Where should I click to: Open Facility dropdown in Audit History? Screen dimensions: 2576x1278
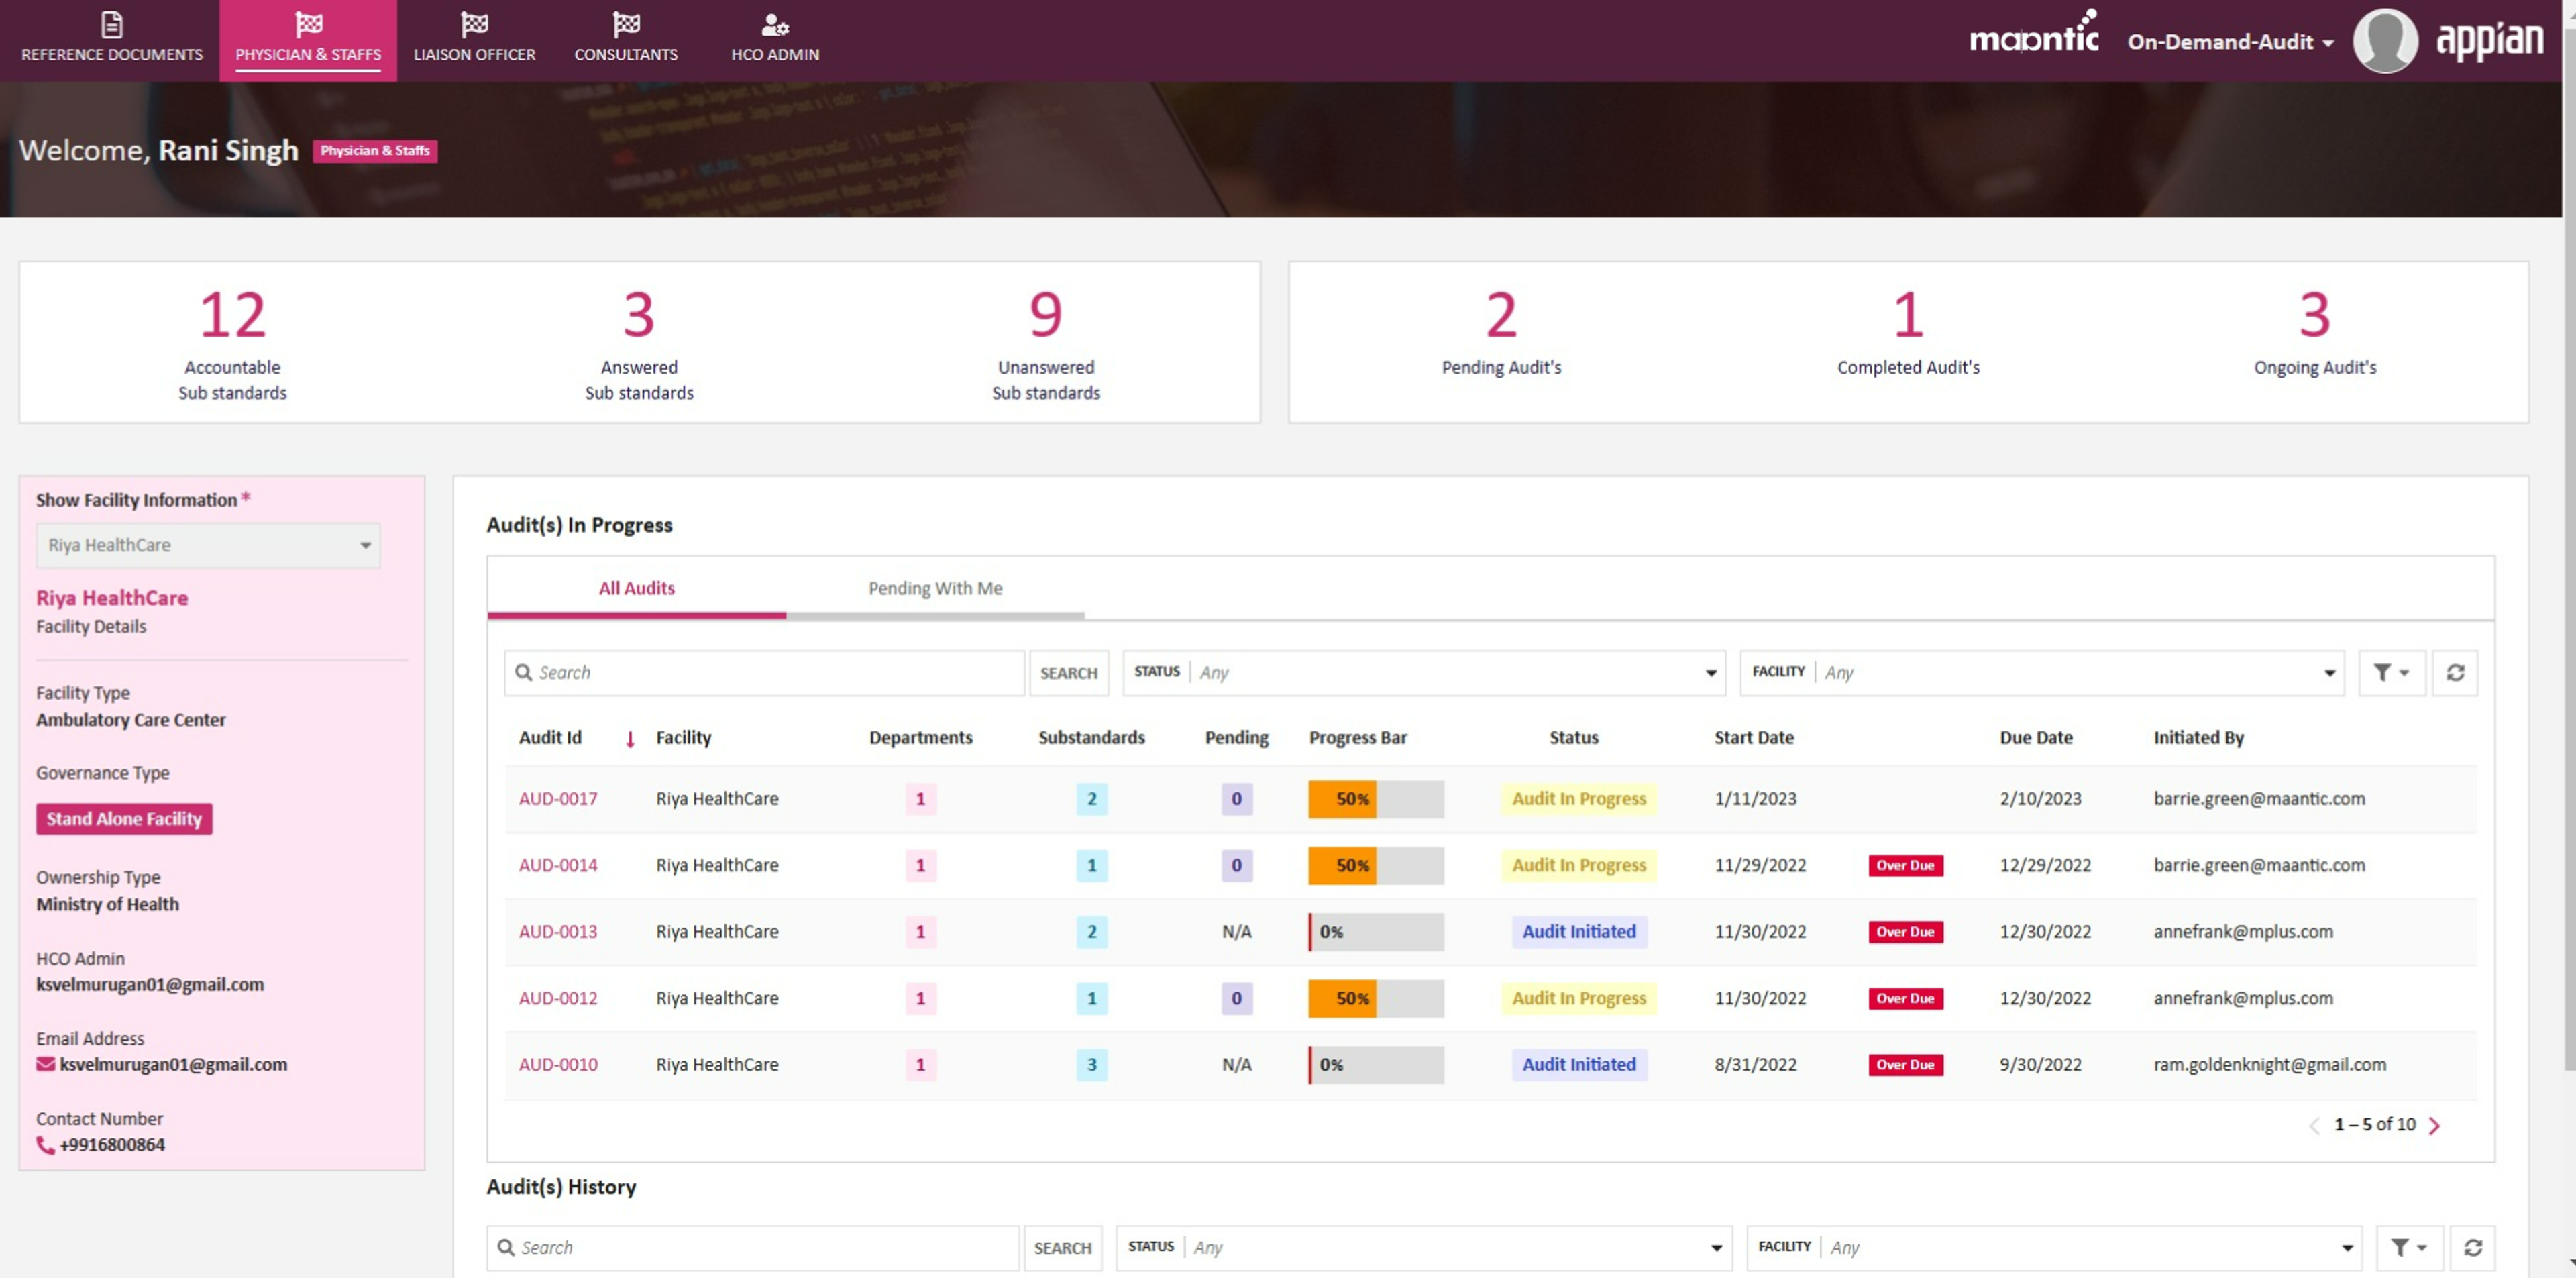2054,1247
